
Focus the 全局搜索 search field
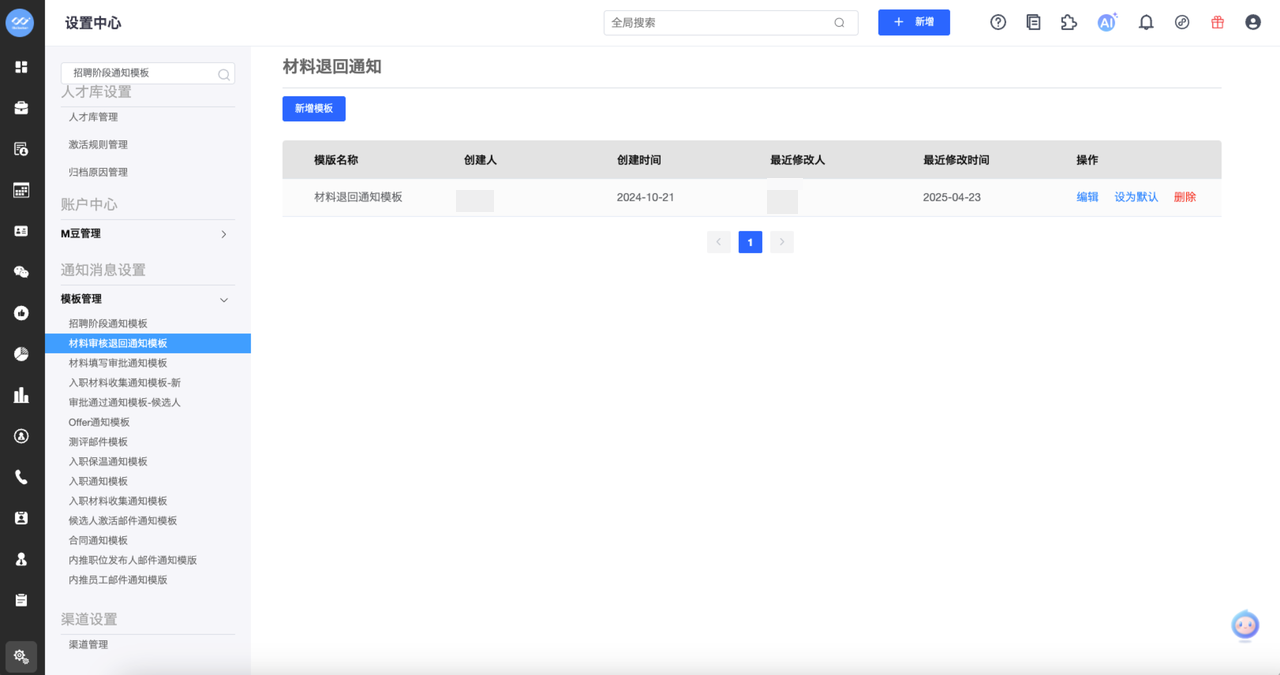pyautogui.click(x=720, y=22)
